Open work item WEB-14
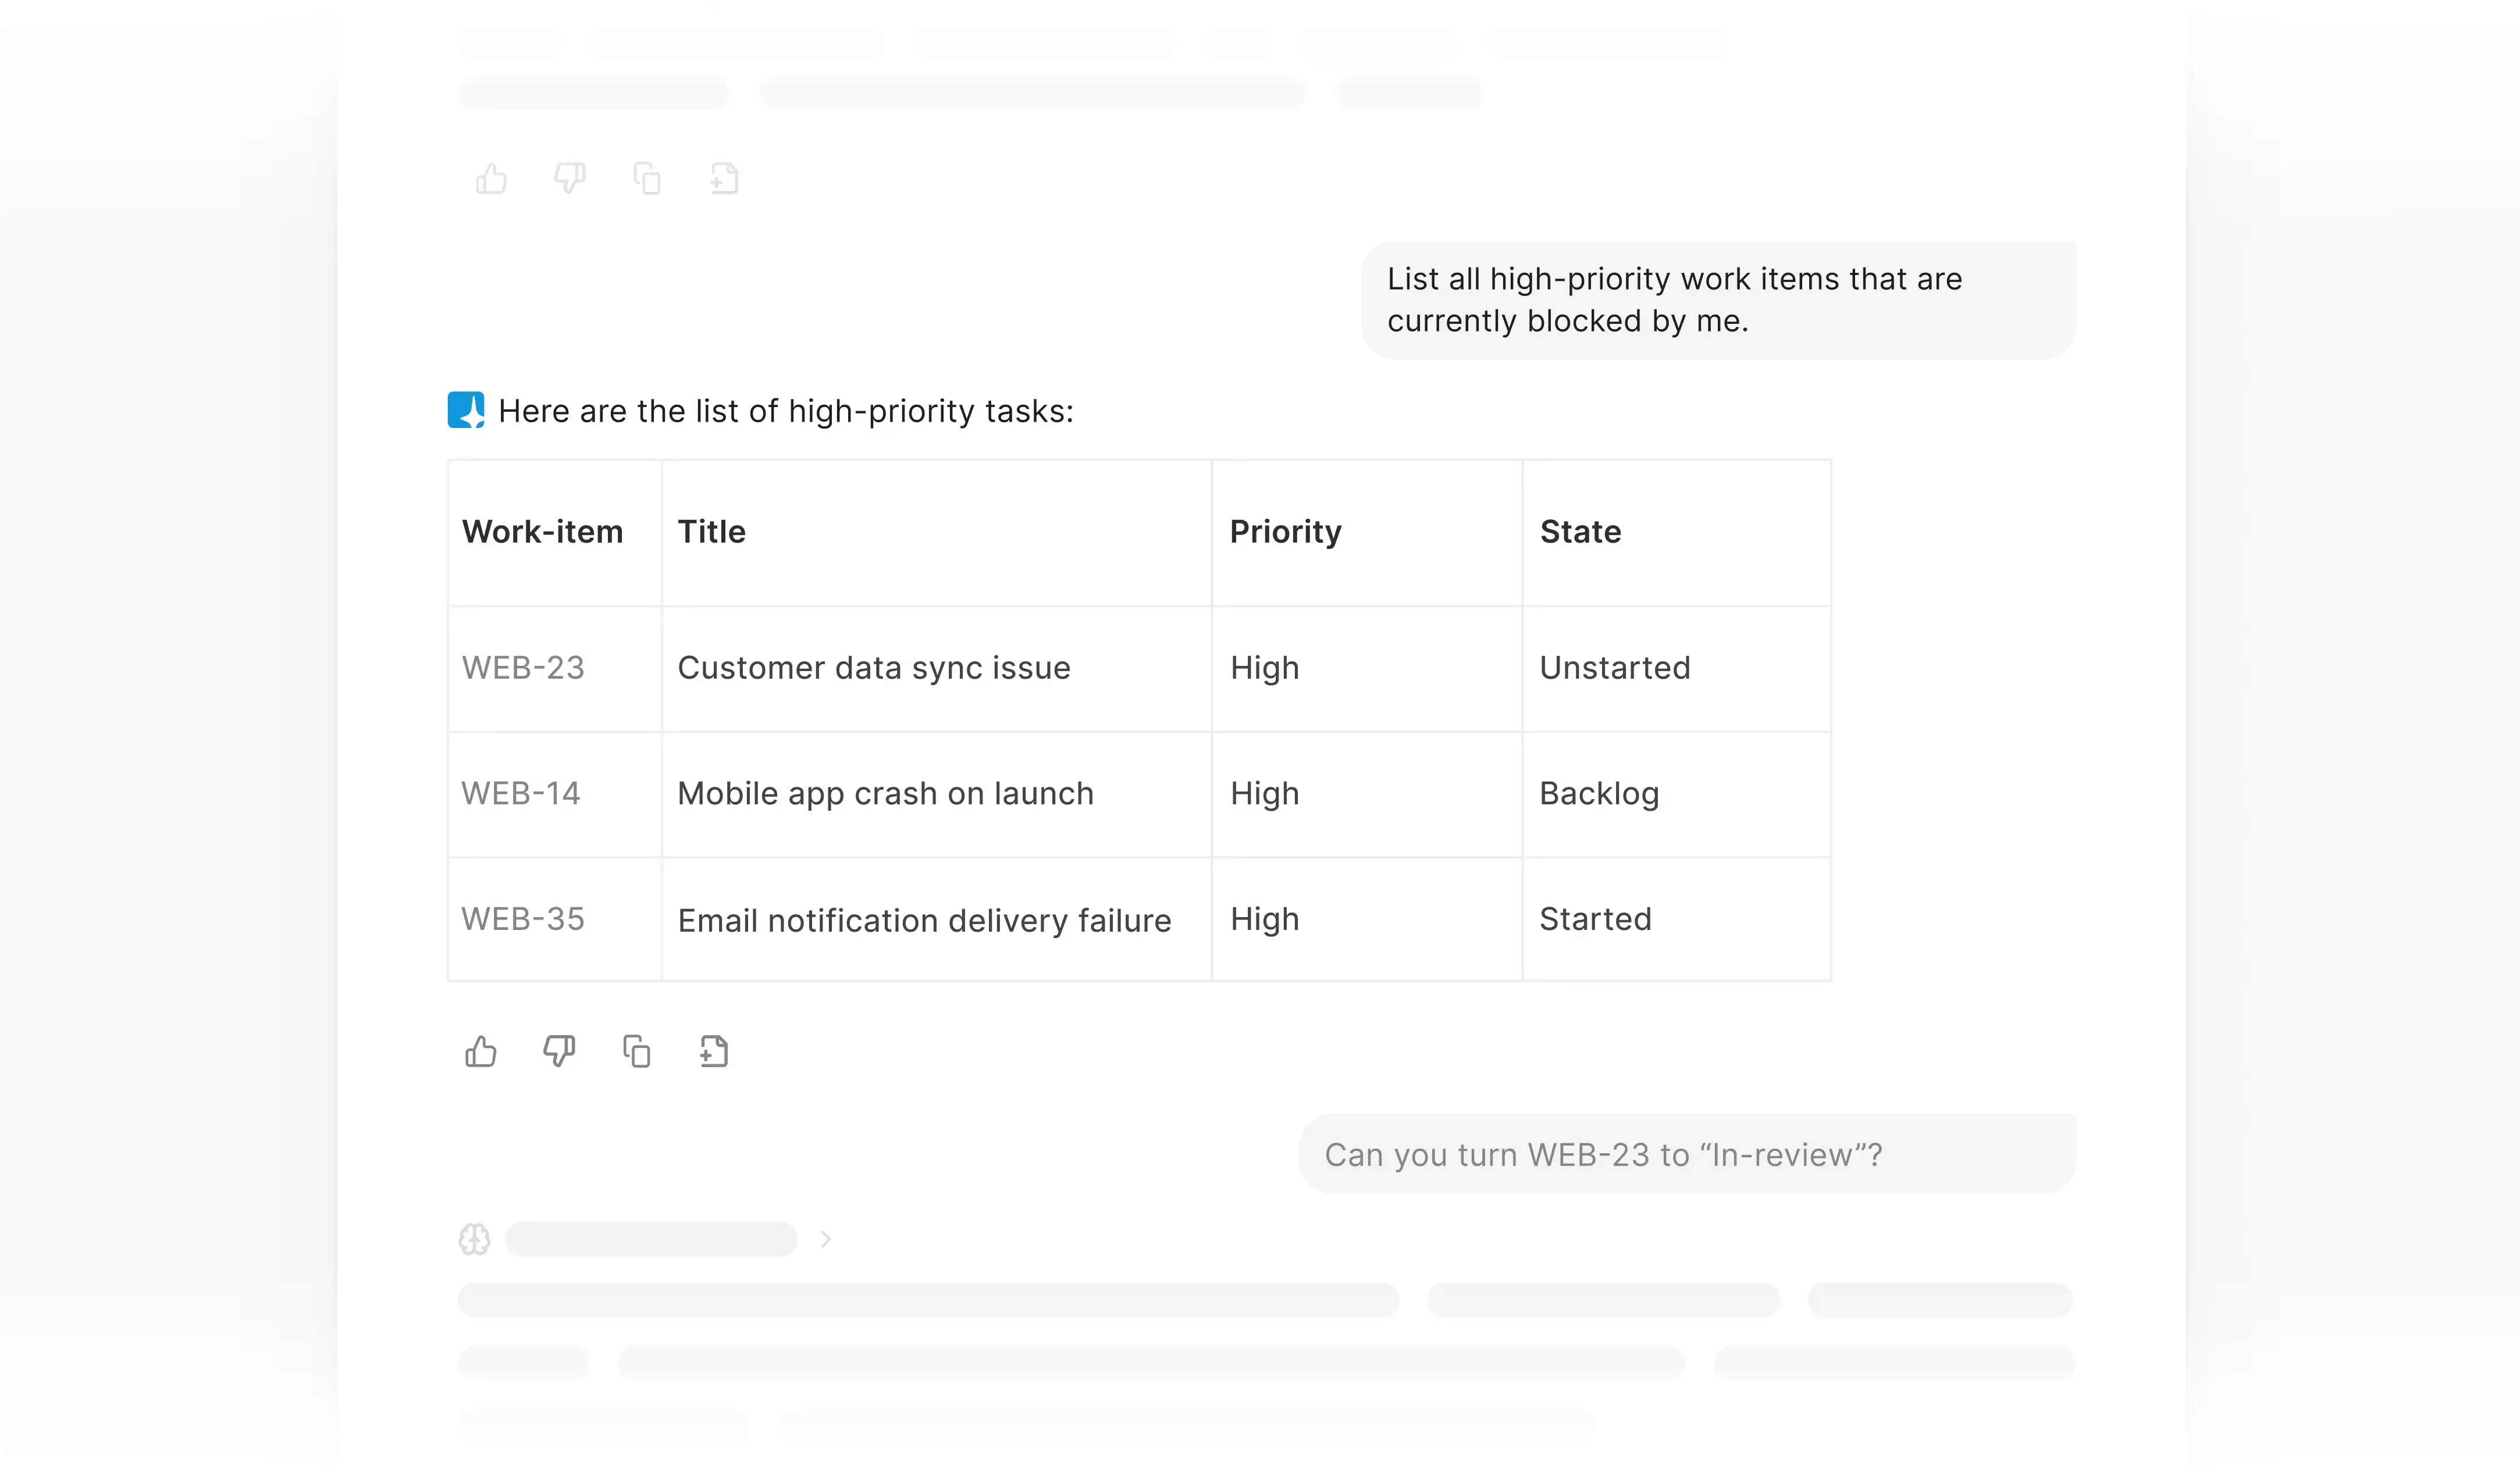Image resolution: width=2520 pixels, height=1476 pixels. (x=521, y=793)
